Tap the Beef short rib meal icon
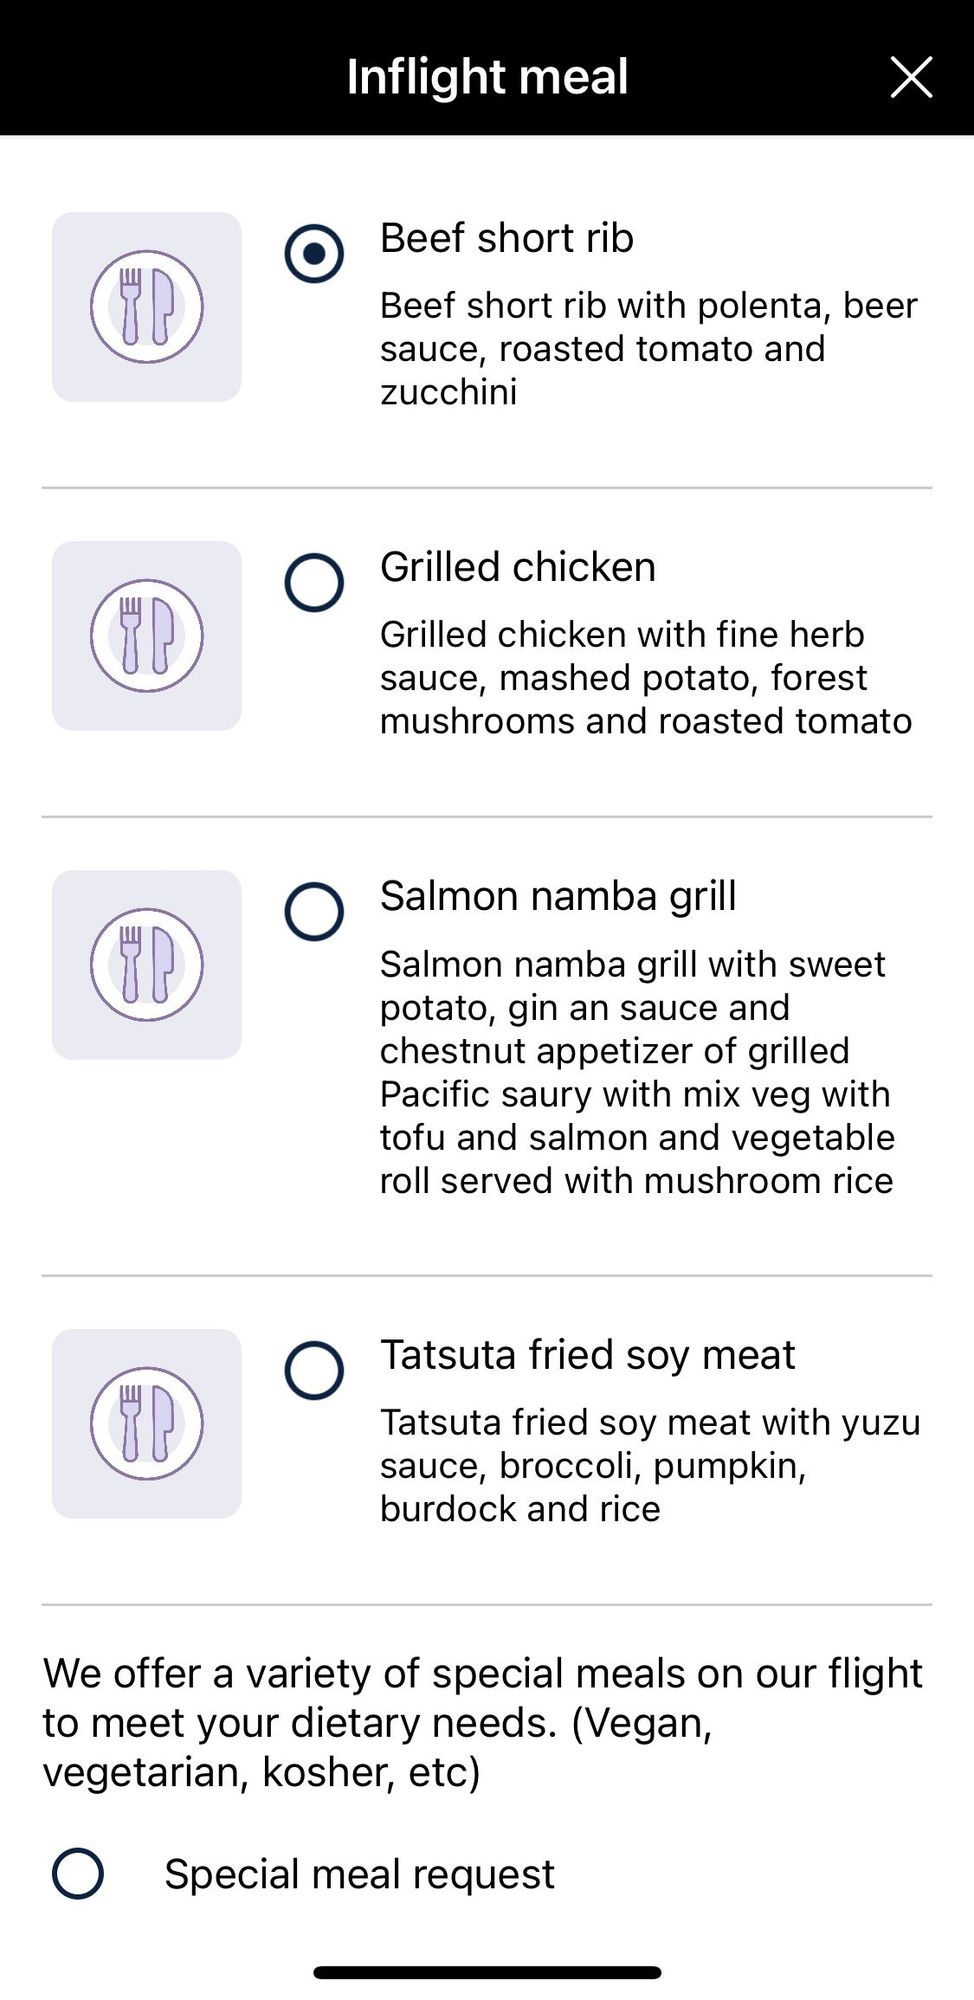The image size is (974, 2000). [x=146, y=307]
